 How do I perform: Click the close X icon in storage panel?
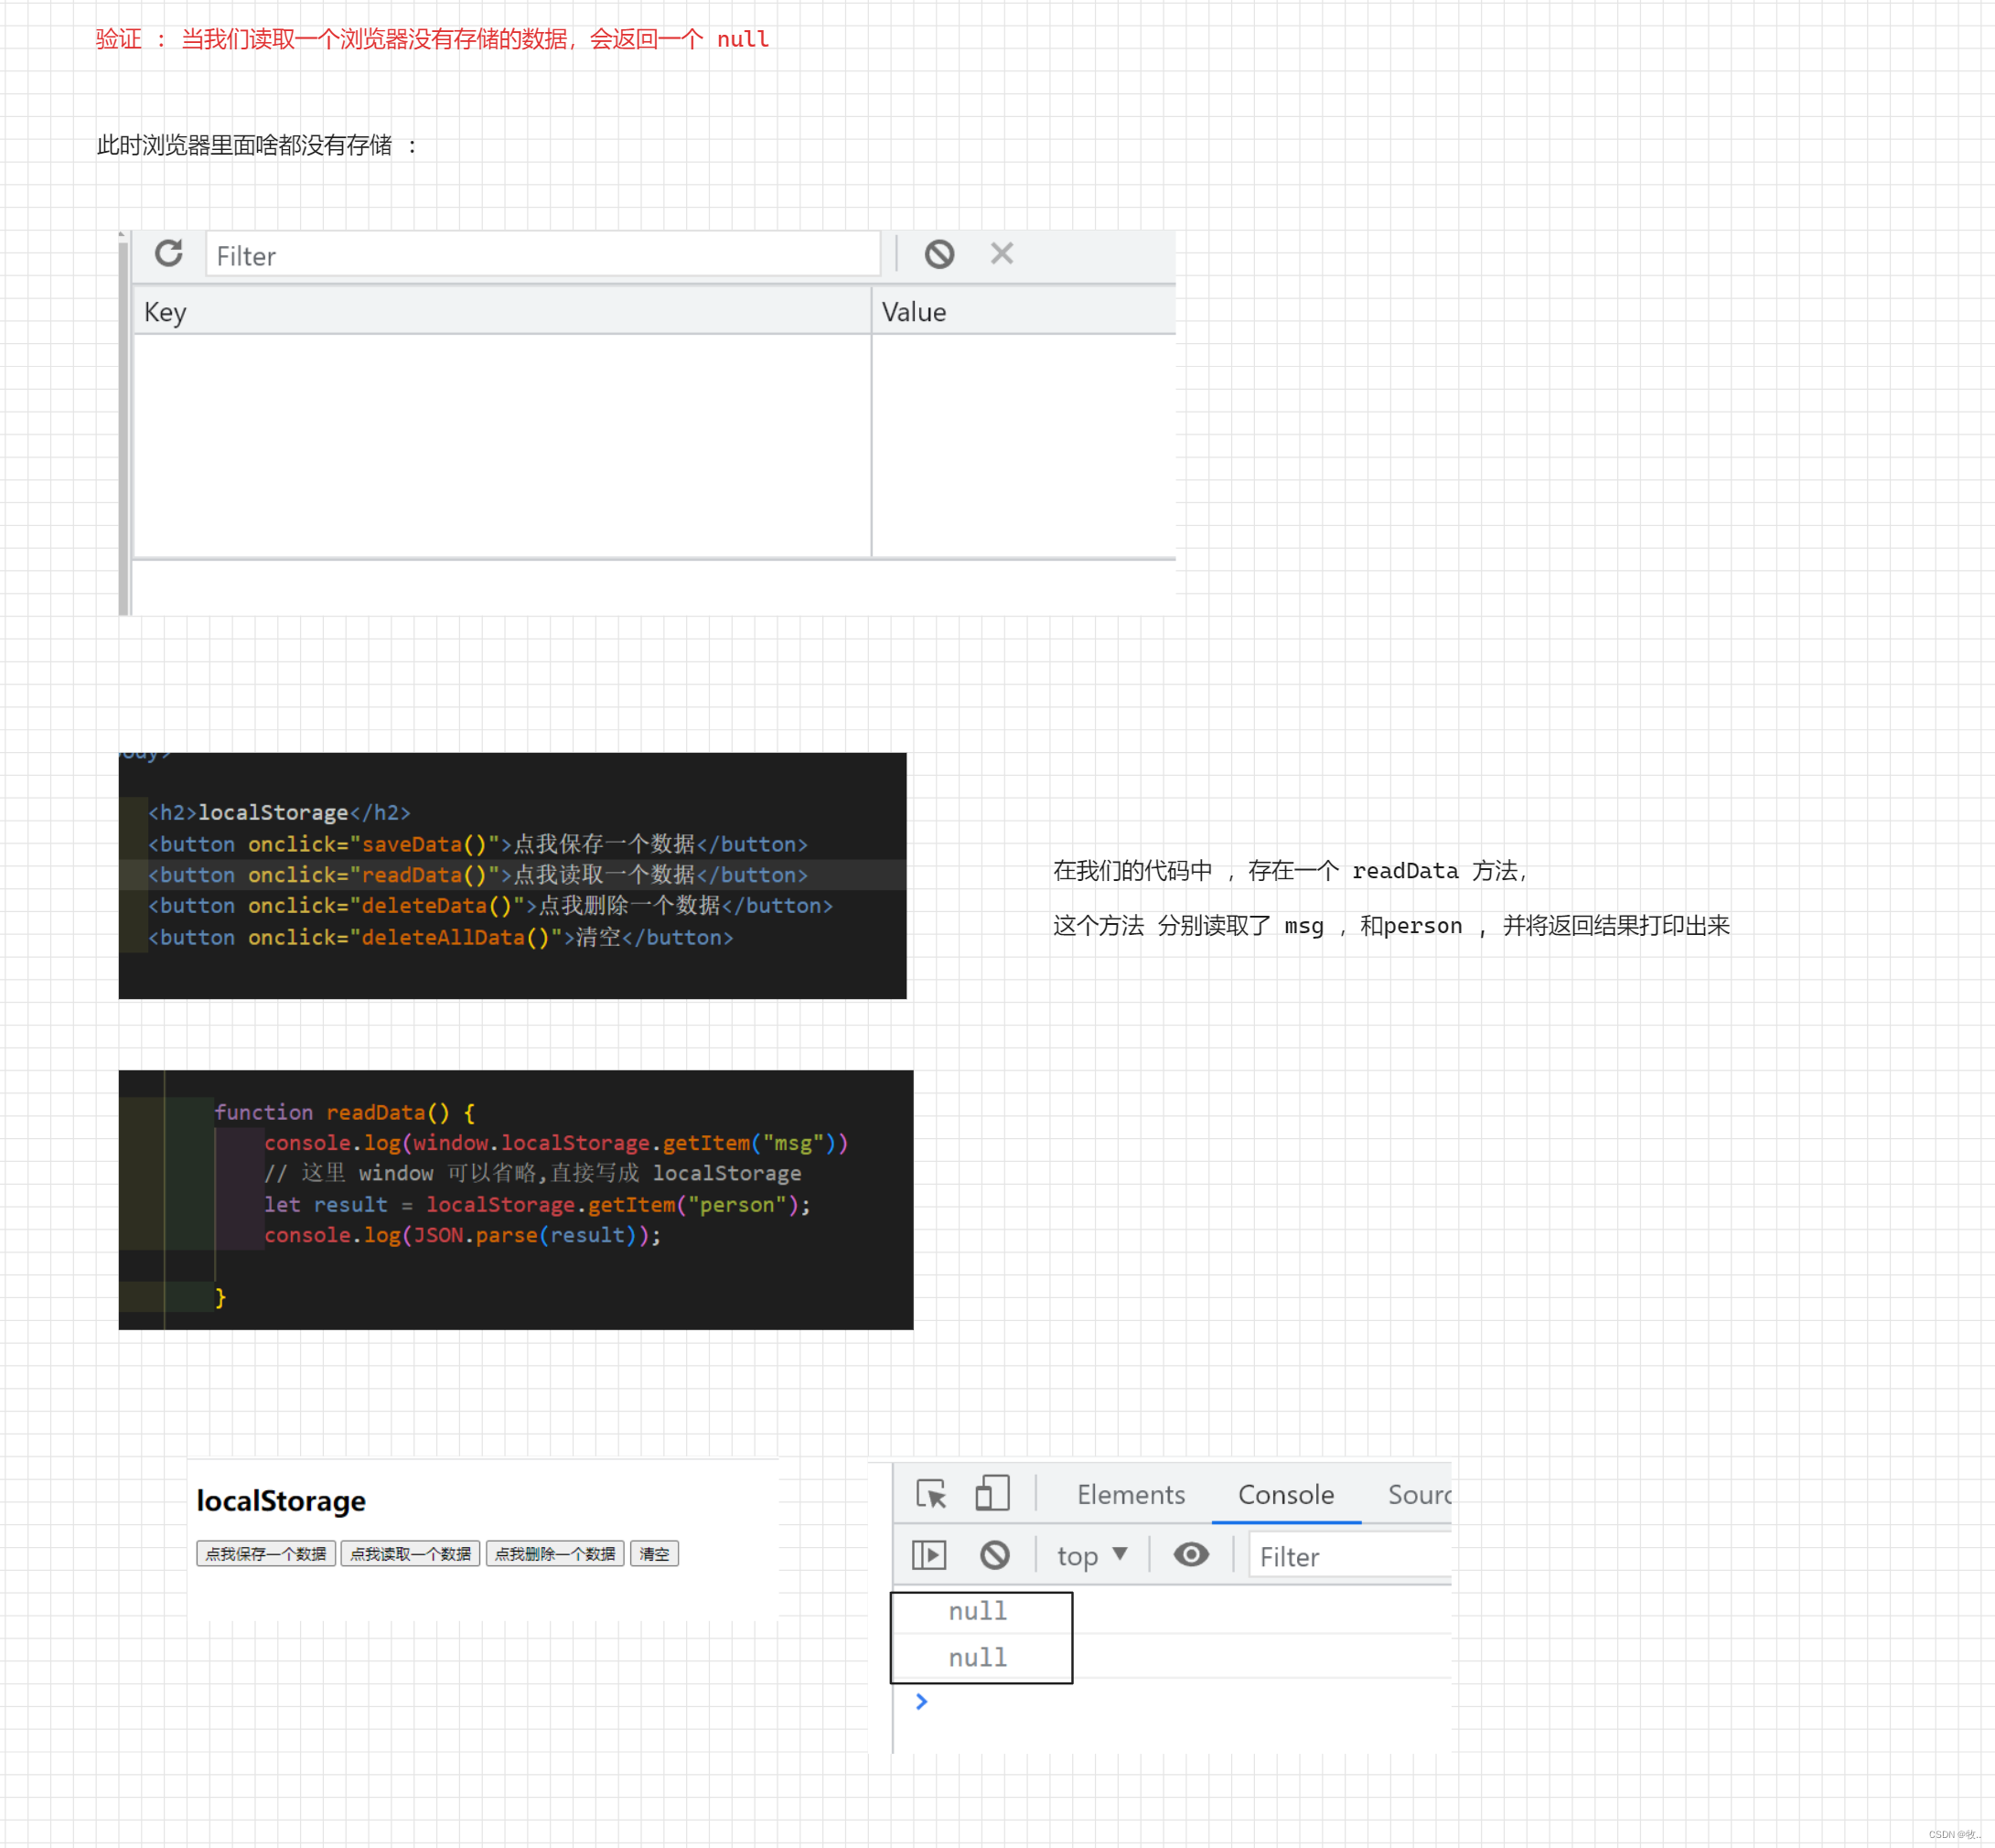[1003, 255]
